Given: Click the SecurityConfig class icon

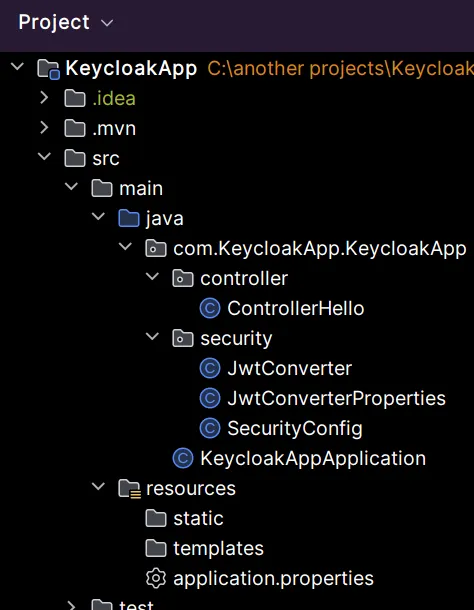Looking at the screenshot, I should click(x=210, y=428).
